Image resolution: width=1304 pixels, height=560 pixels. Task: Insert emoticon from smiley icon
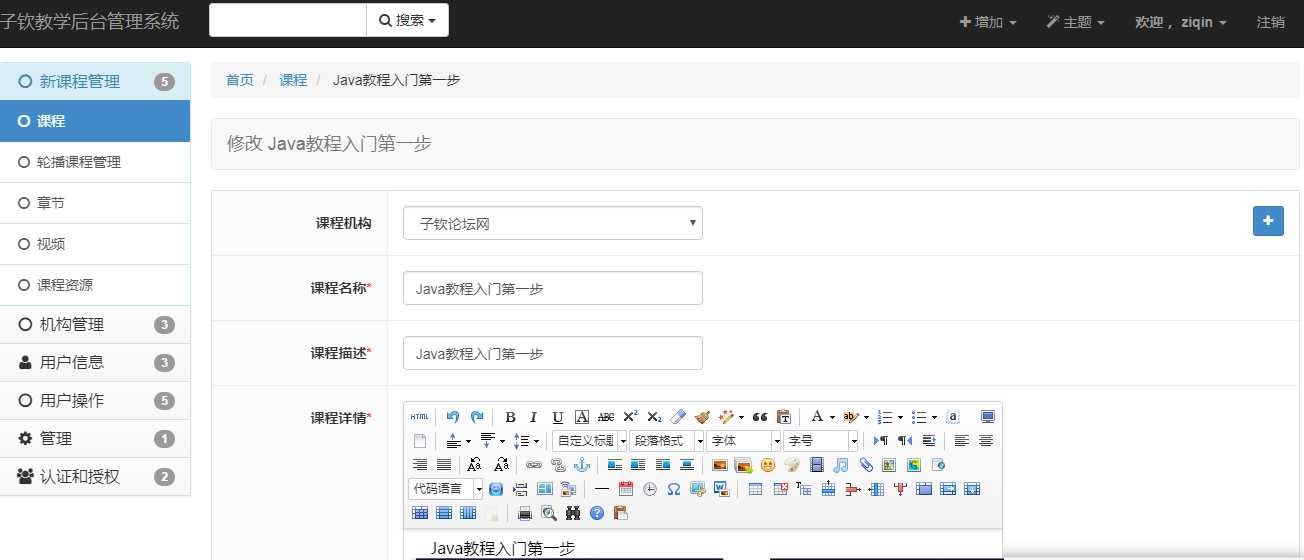point(768,465)
